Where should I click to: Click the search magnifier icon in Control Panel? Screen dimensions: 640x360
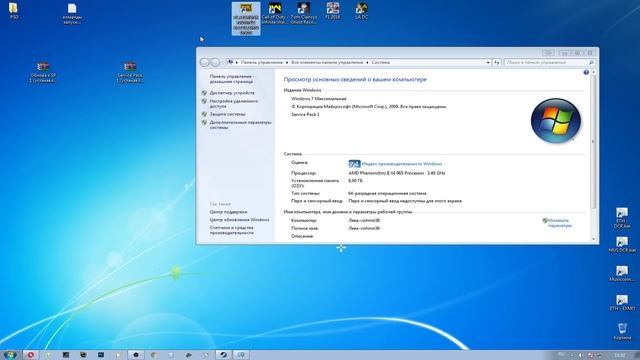tap(591, 62)
